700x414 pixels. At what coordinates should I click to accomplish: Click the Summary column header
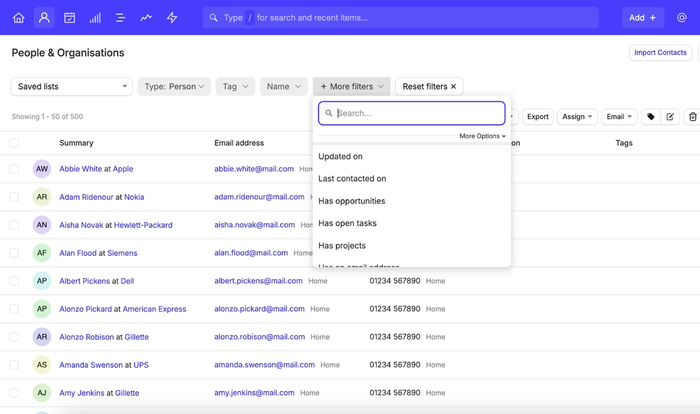click(76, 143)
